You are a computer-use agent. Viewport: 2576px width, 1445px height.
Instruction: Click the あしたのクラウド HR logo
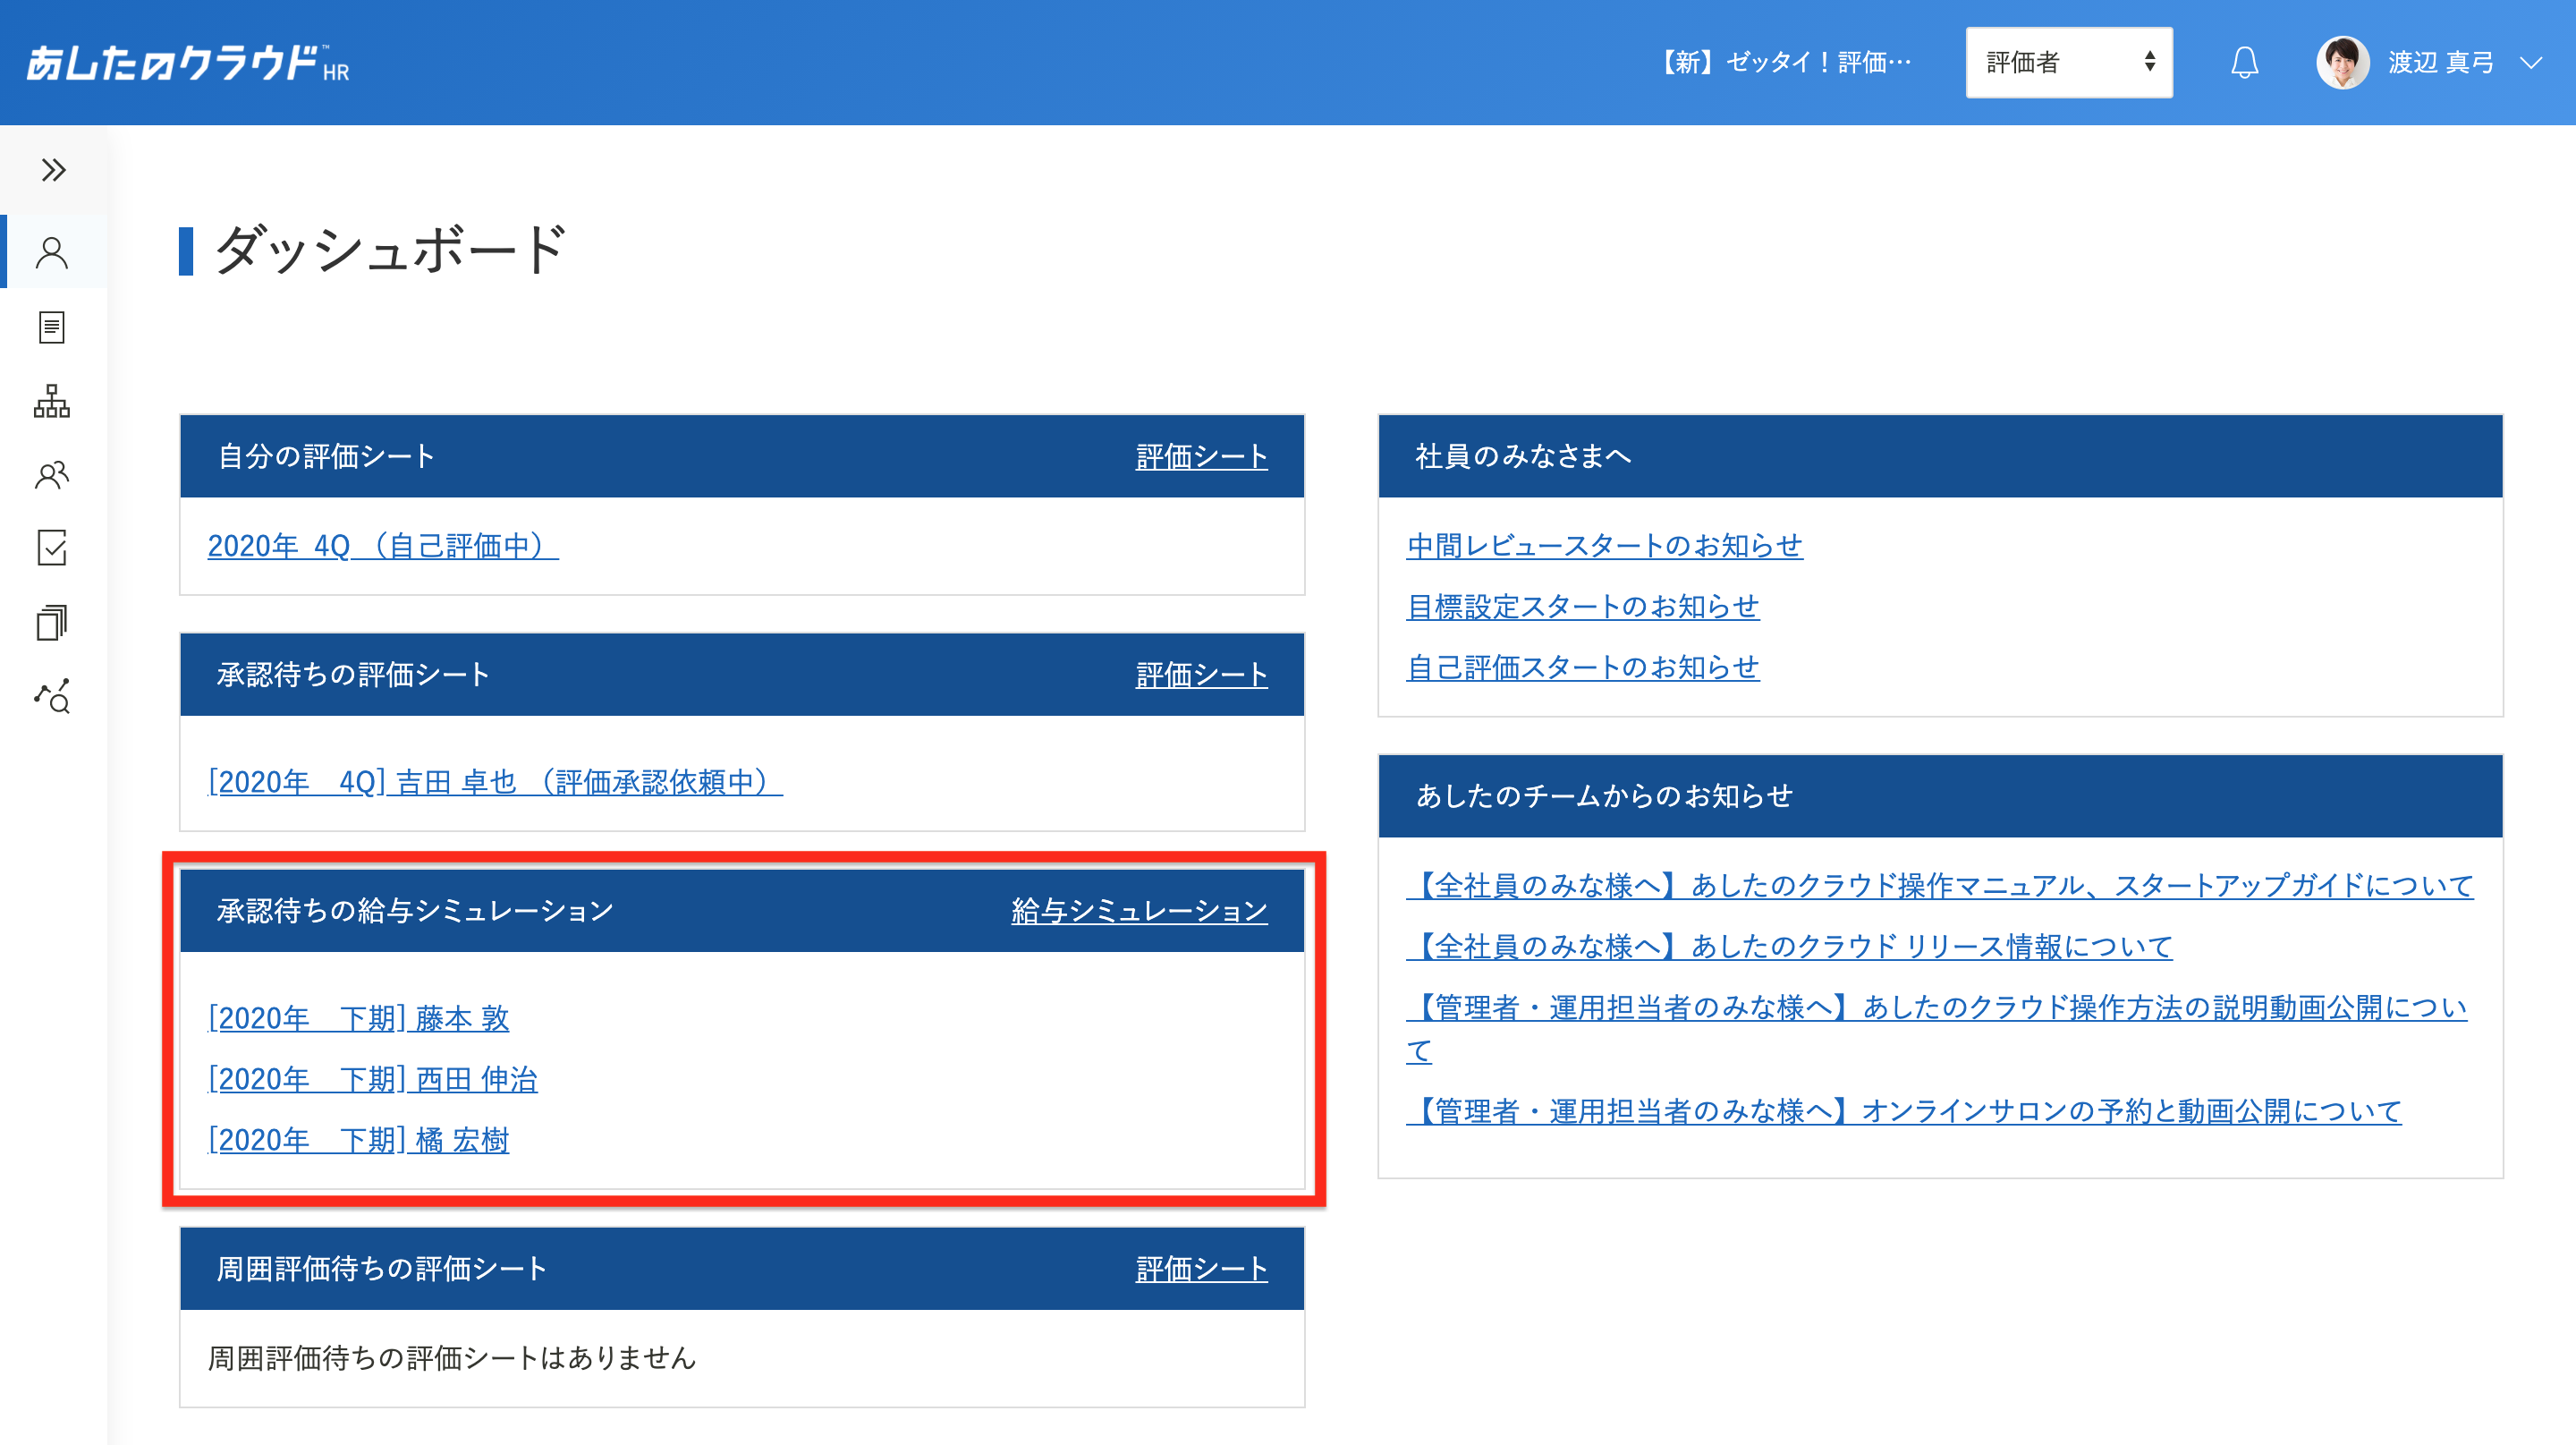[187, 63]
